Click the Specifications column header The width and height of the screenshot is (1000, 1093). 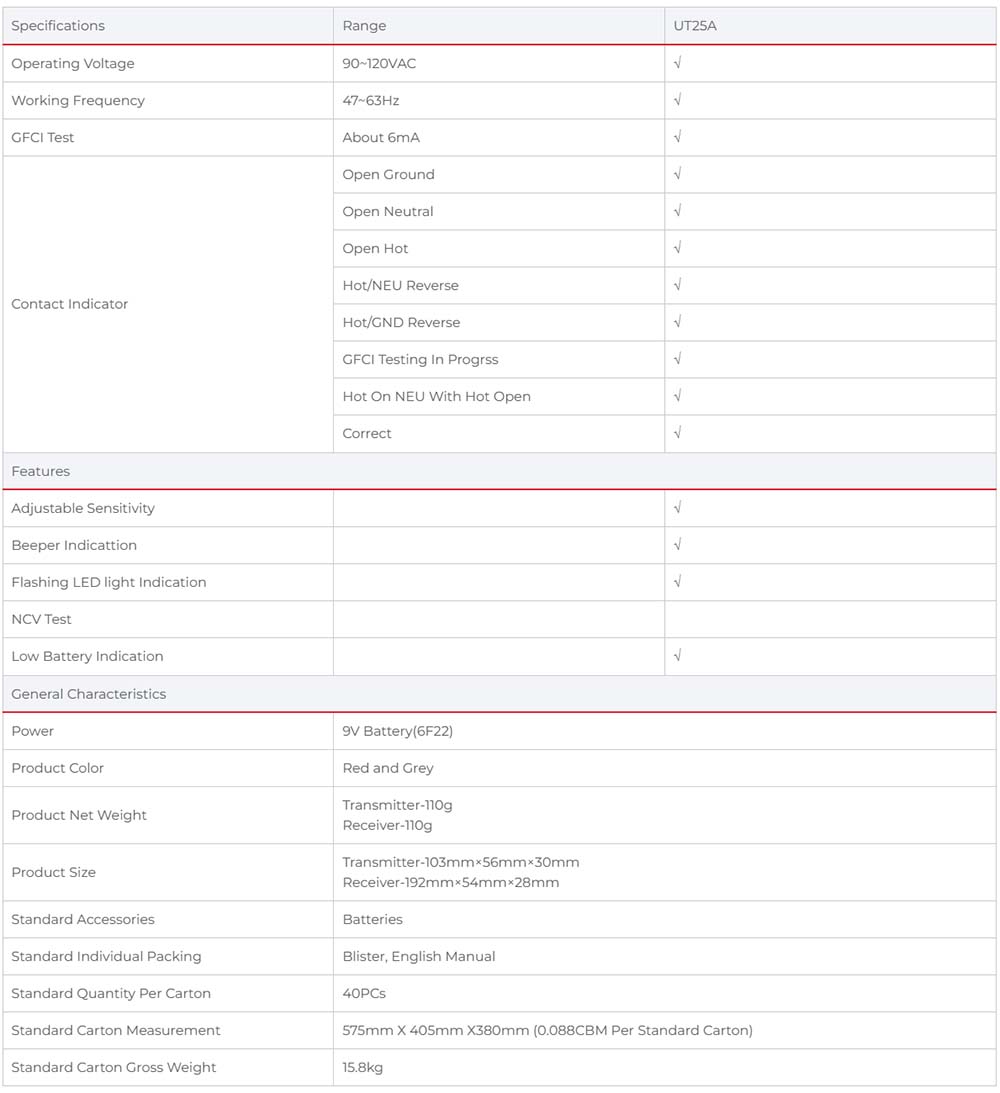click(58, 26)
